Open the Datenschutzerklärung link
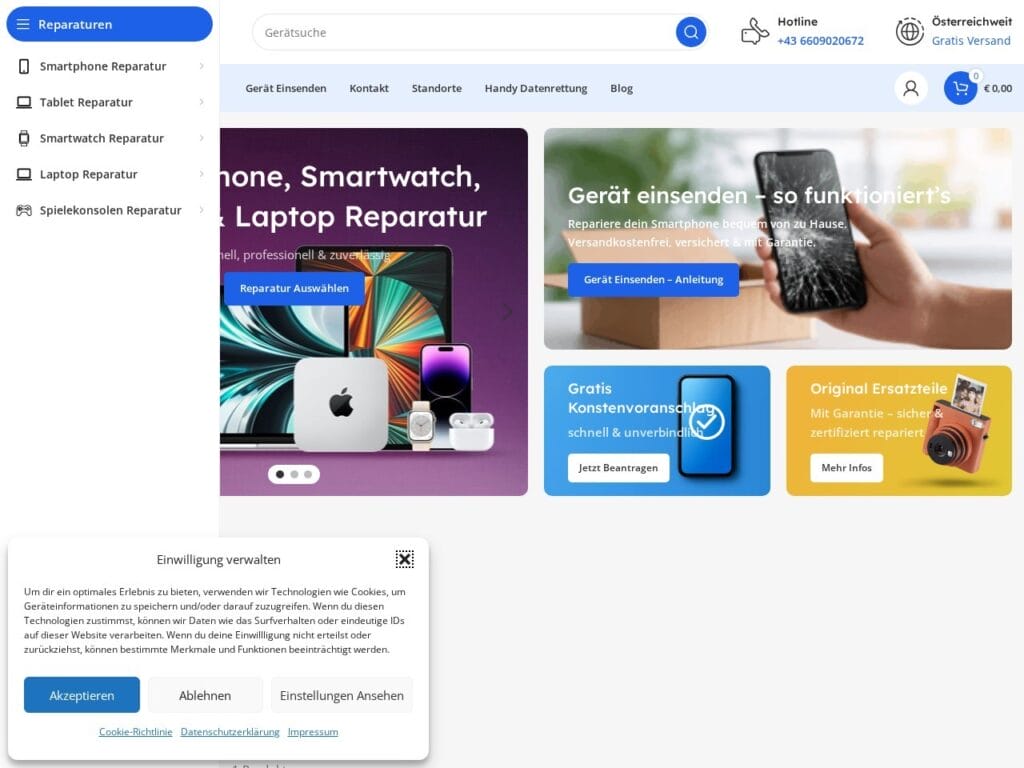Screen dimensions: 1024x768 (x=230, y=731)
